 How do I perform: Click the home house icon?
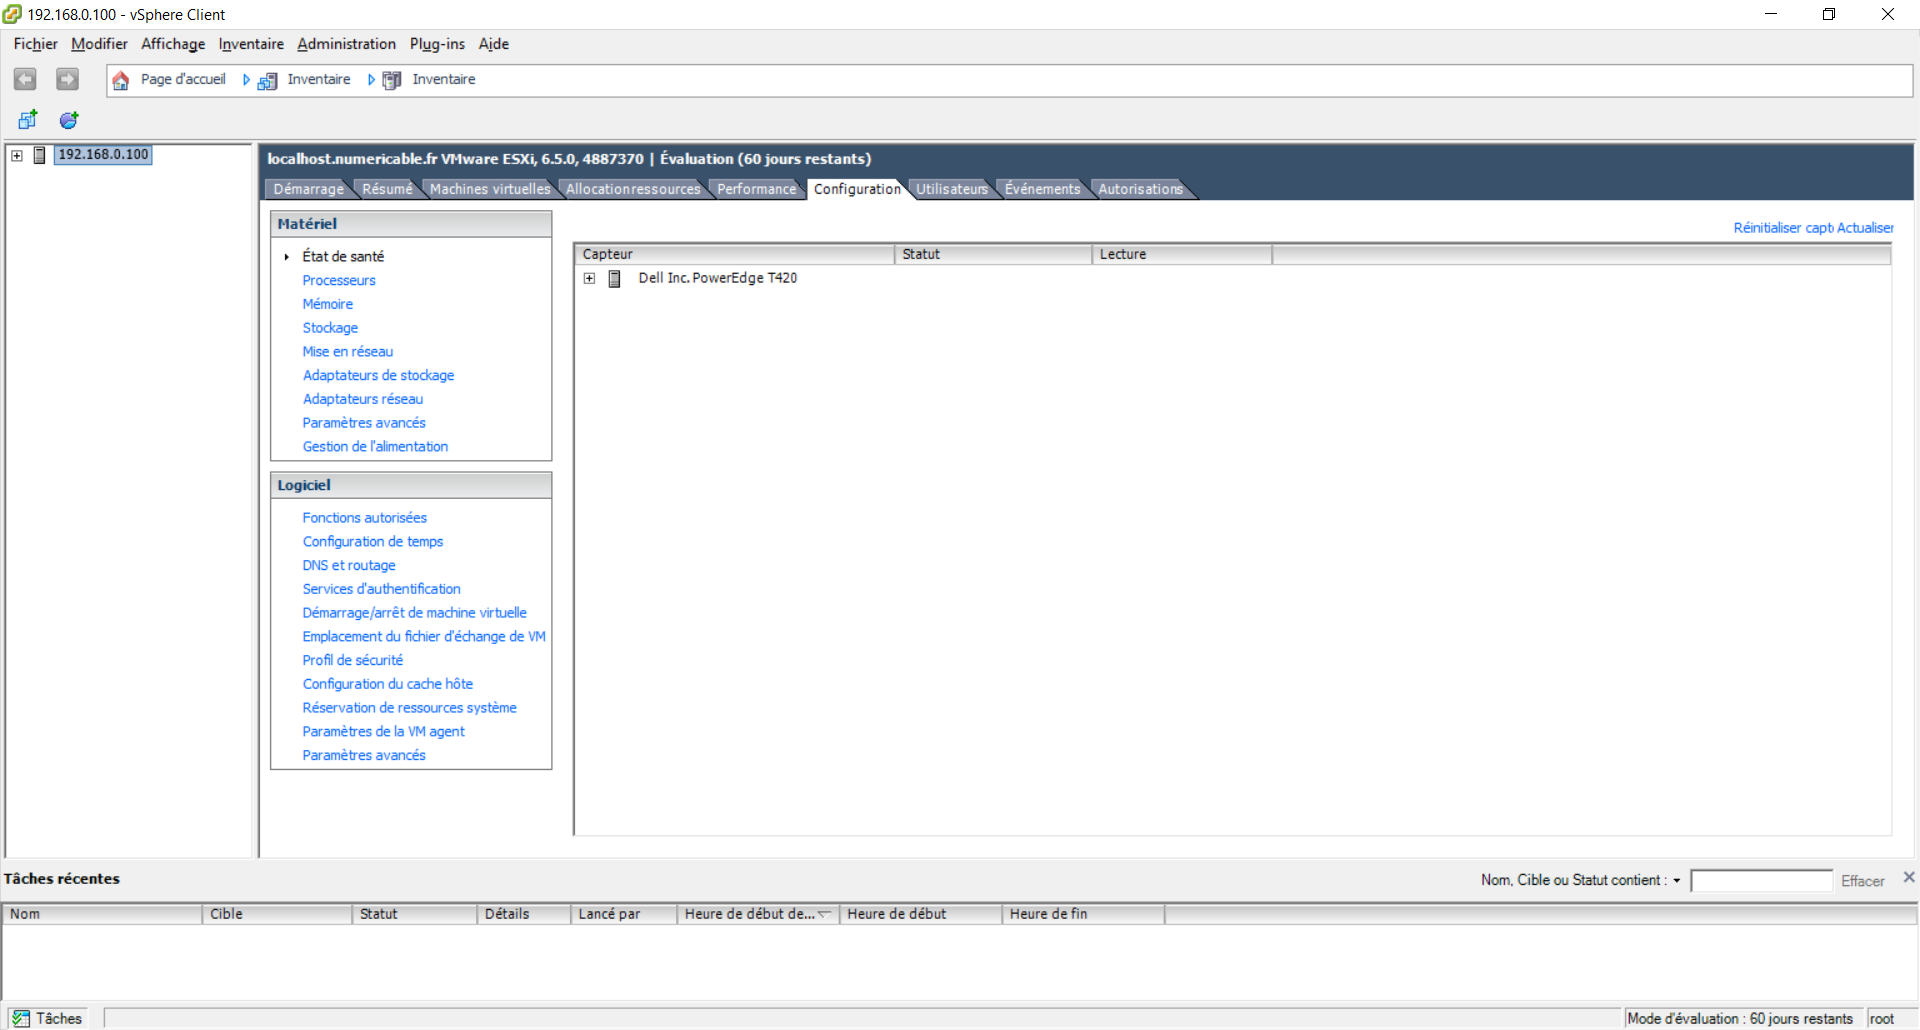tap(121, 80)
